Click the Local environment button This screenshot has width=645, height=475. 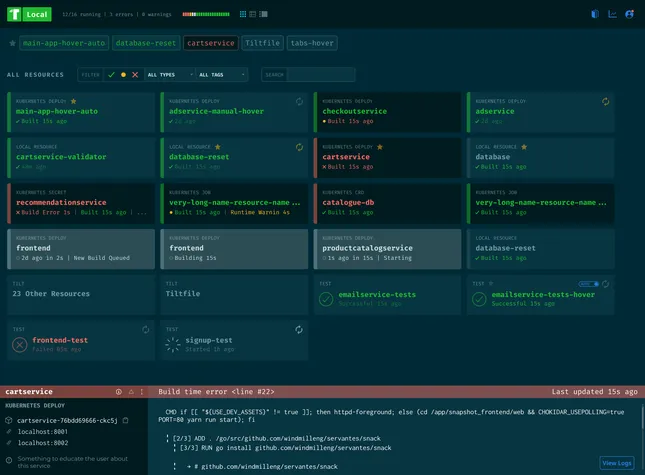37,14
